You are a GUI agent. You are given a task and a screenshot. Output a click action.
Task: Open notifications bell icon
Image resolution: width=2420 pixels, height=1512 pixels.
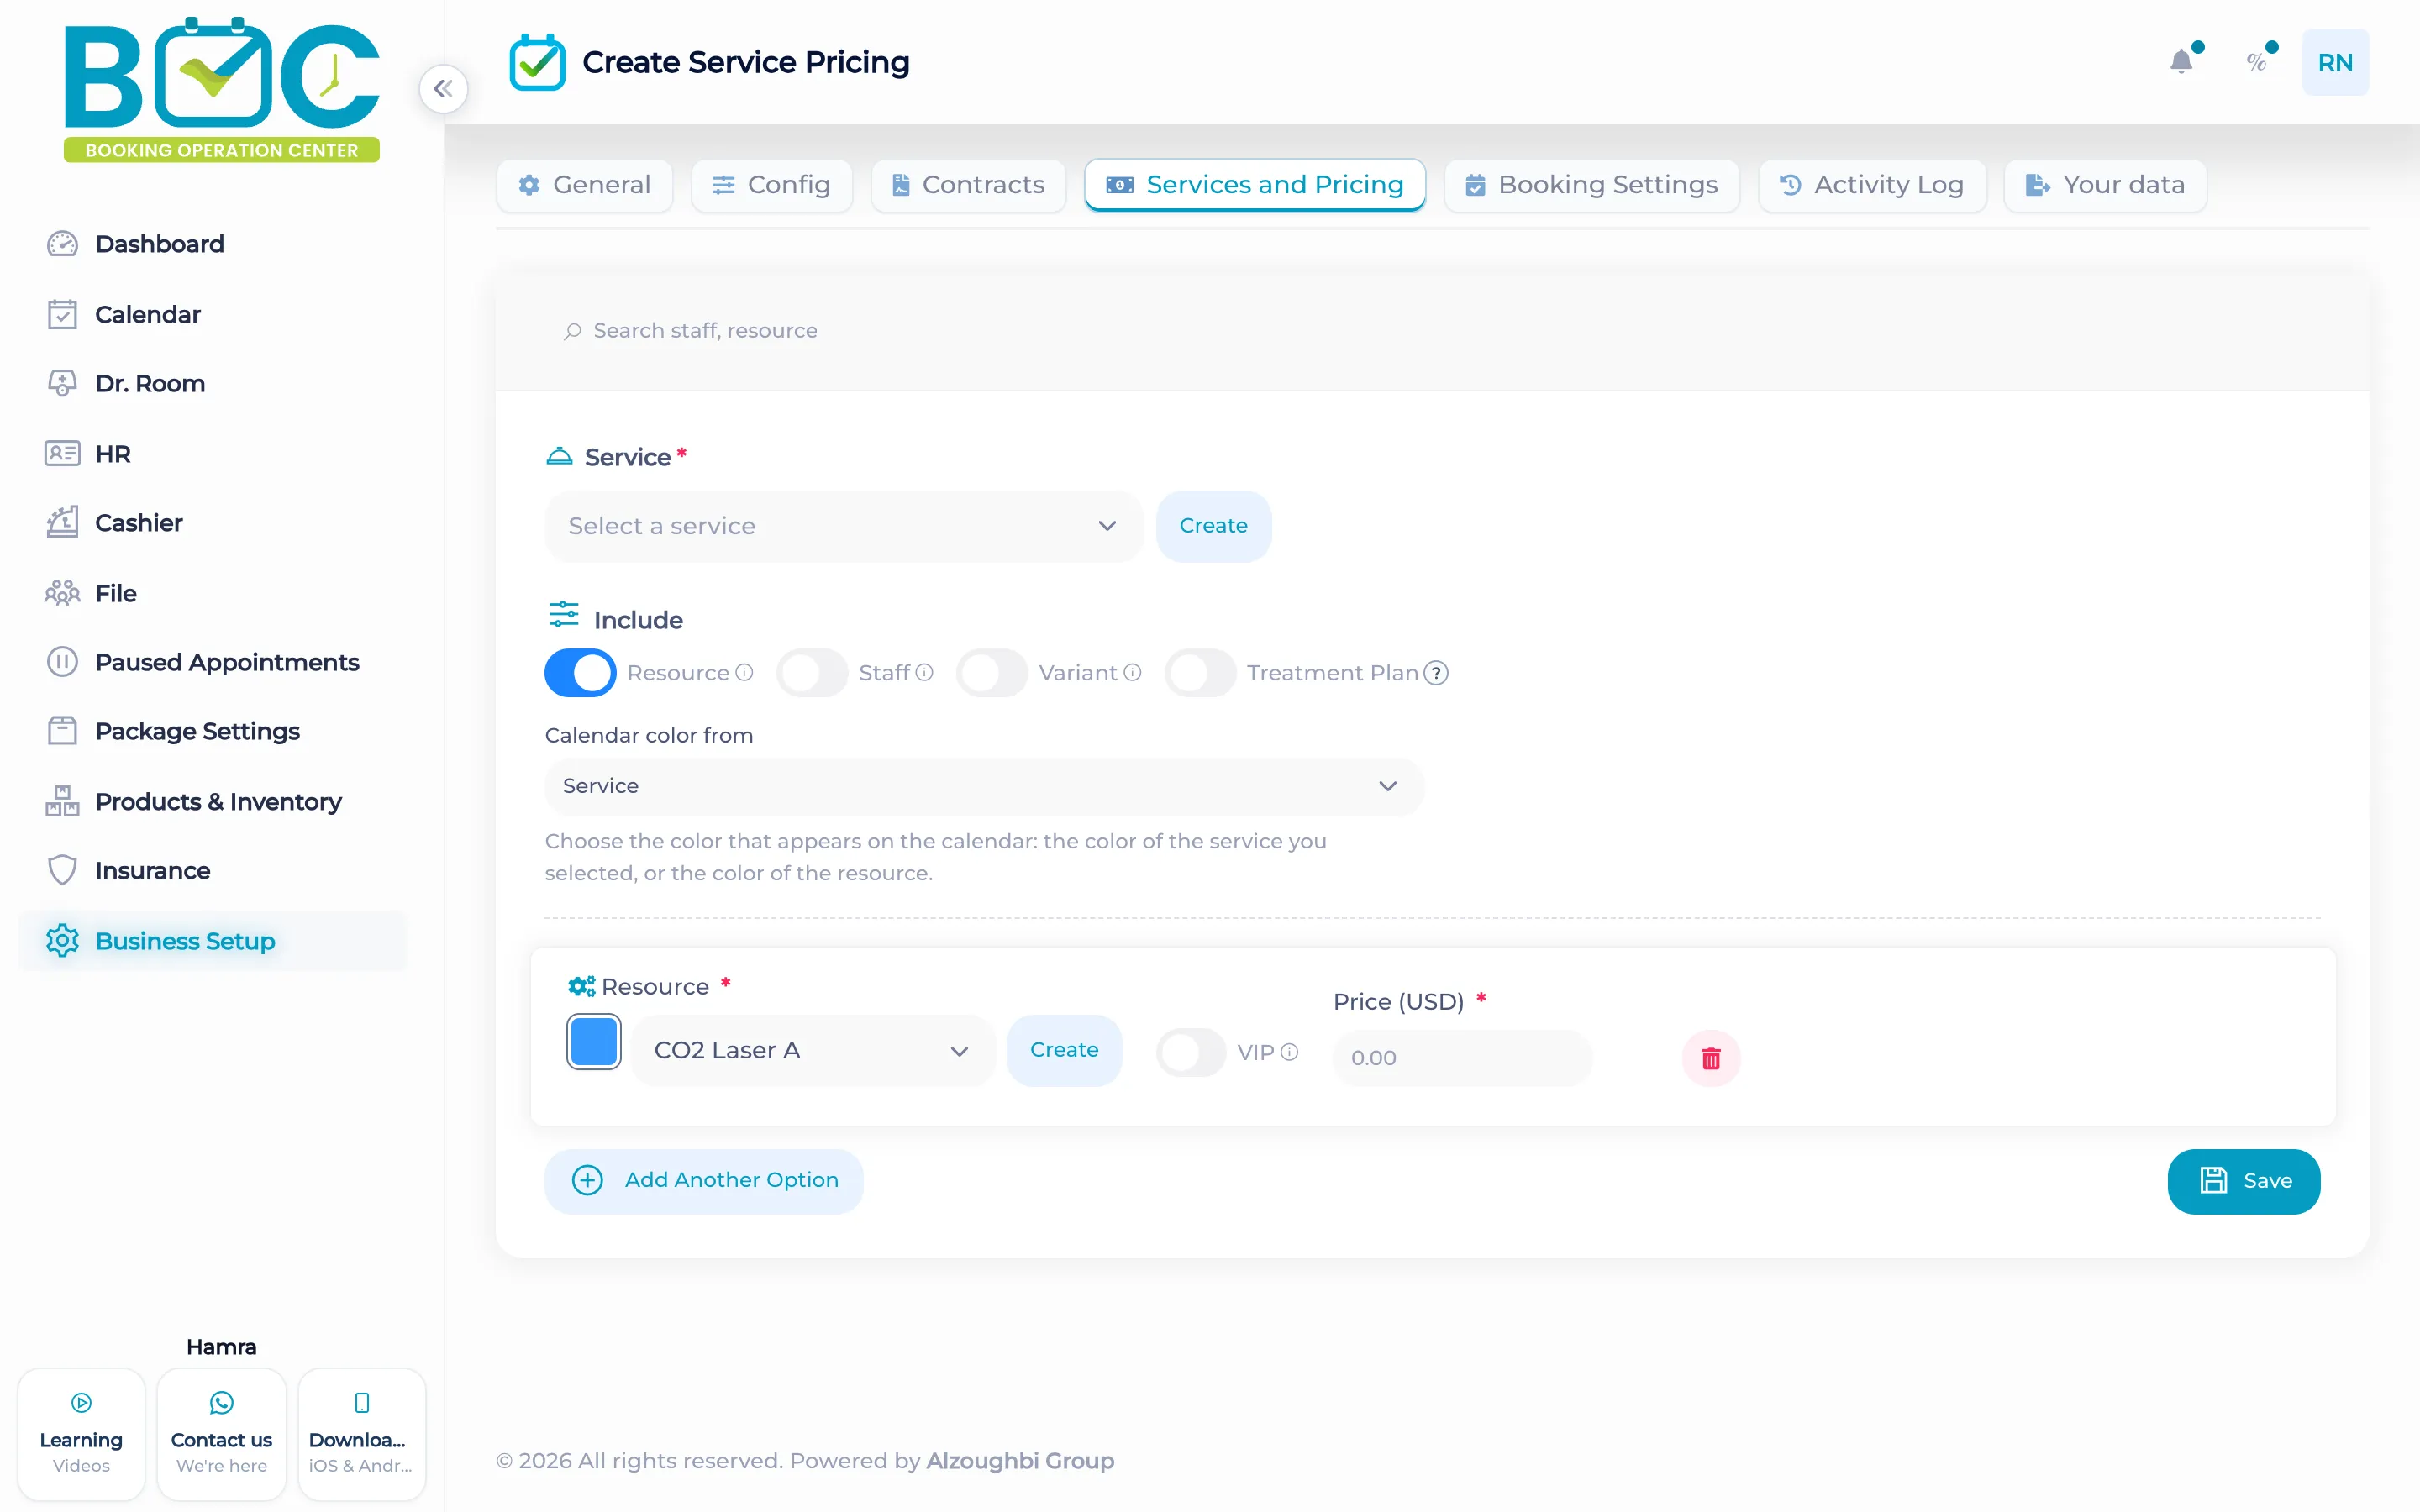(2181, 62)
